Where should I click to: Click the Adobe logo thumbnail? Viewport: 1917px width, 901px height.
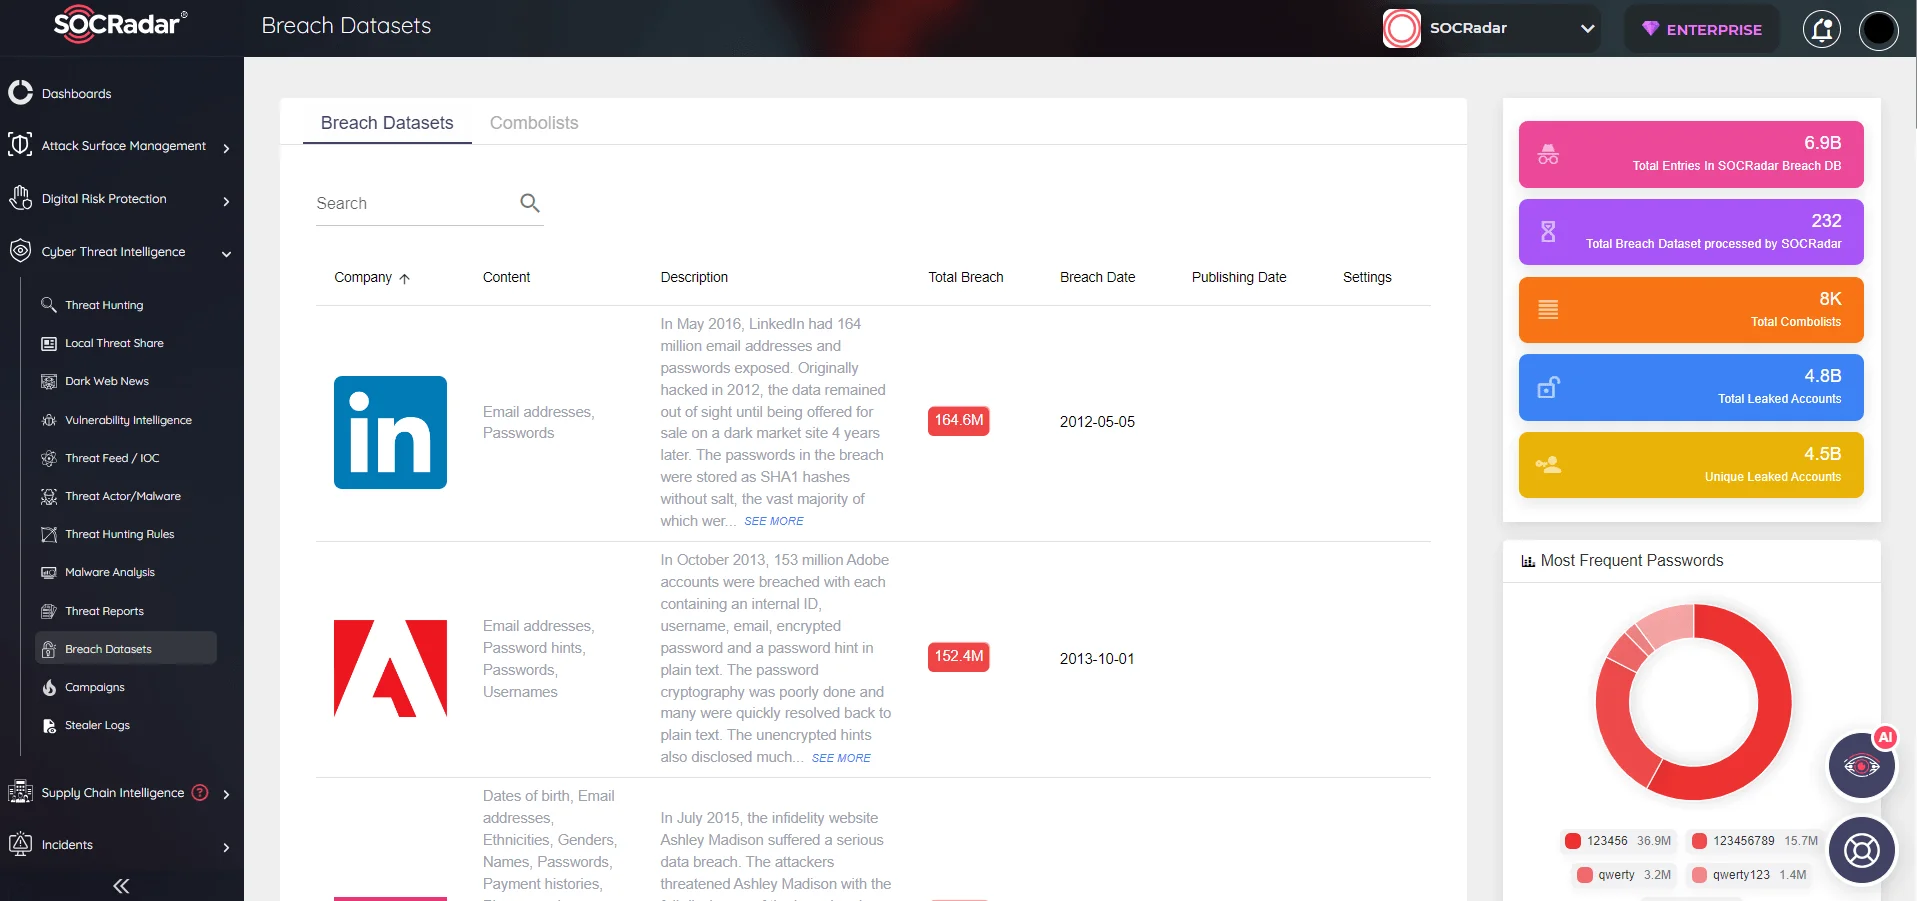click(390, 668)
